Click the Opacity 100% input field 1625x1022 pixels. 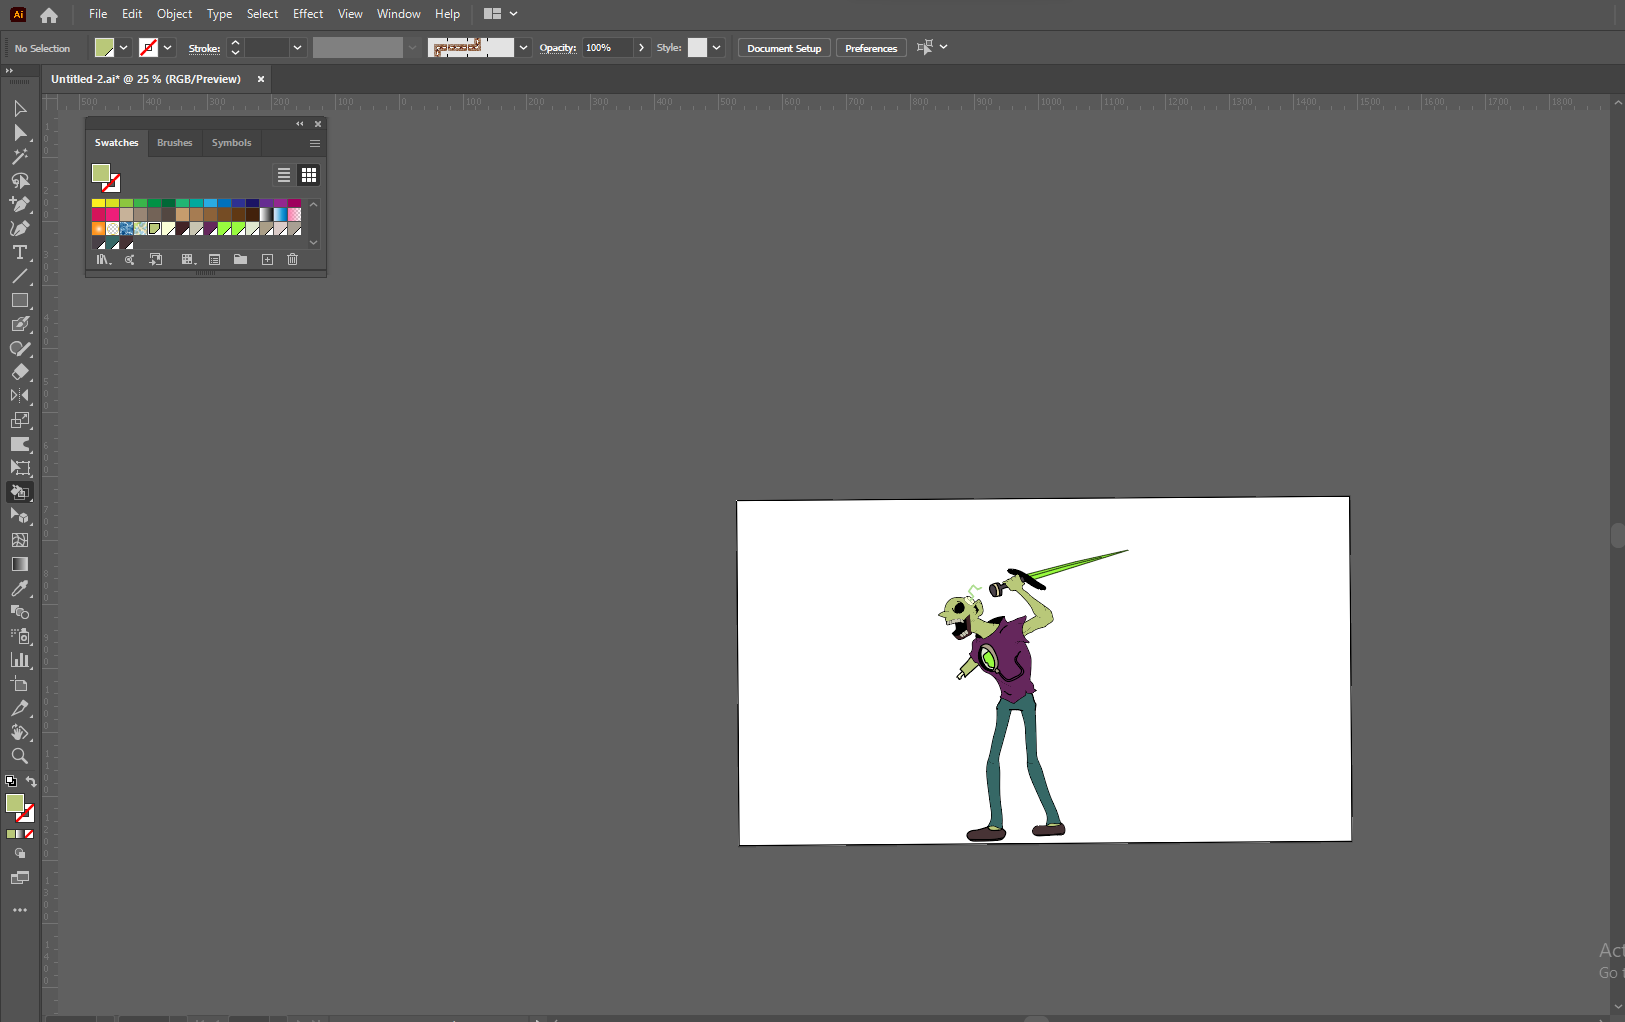607,48
